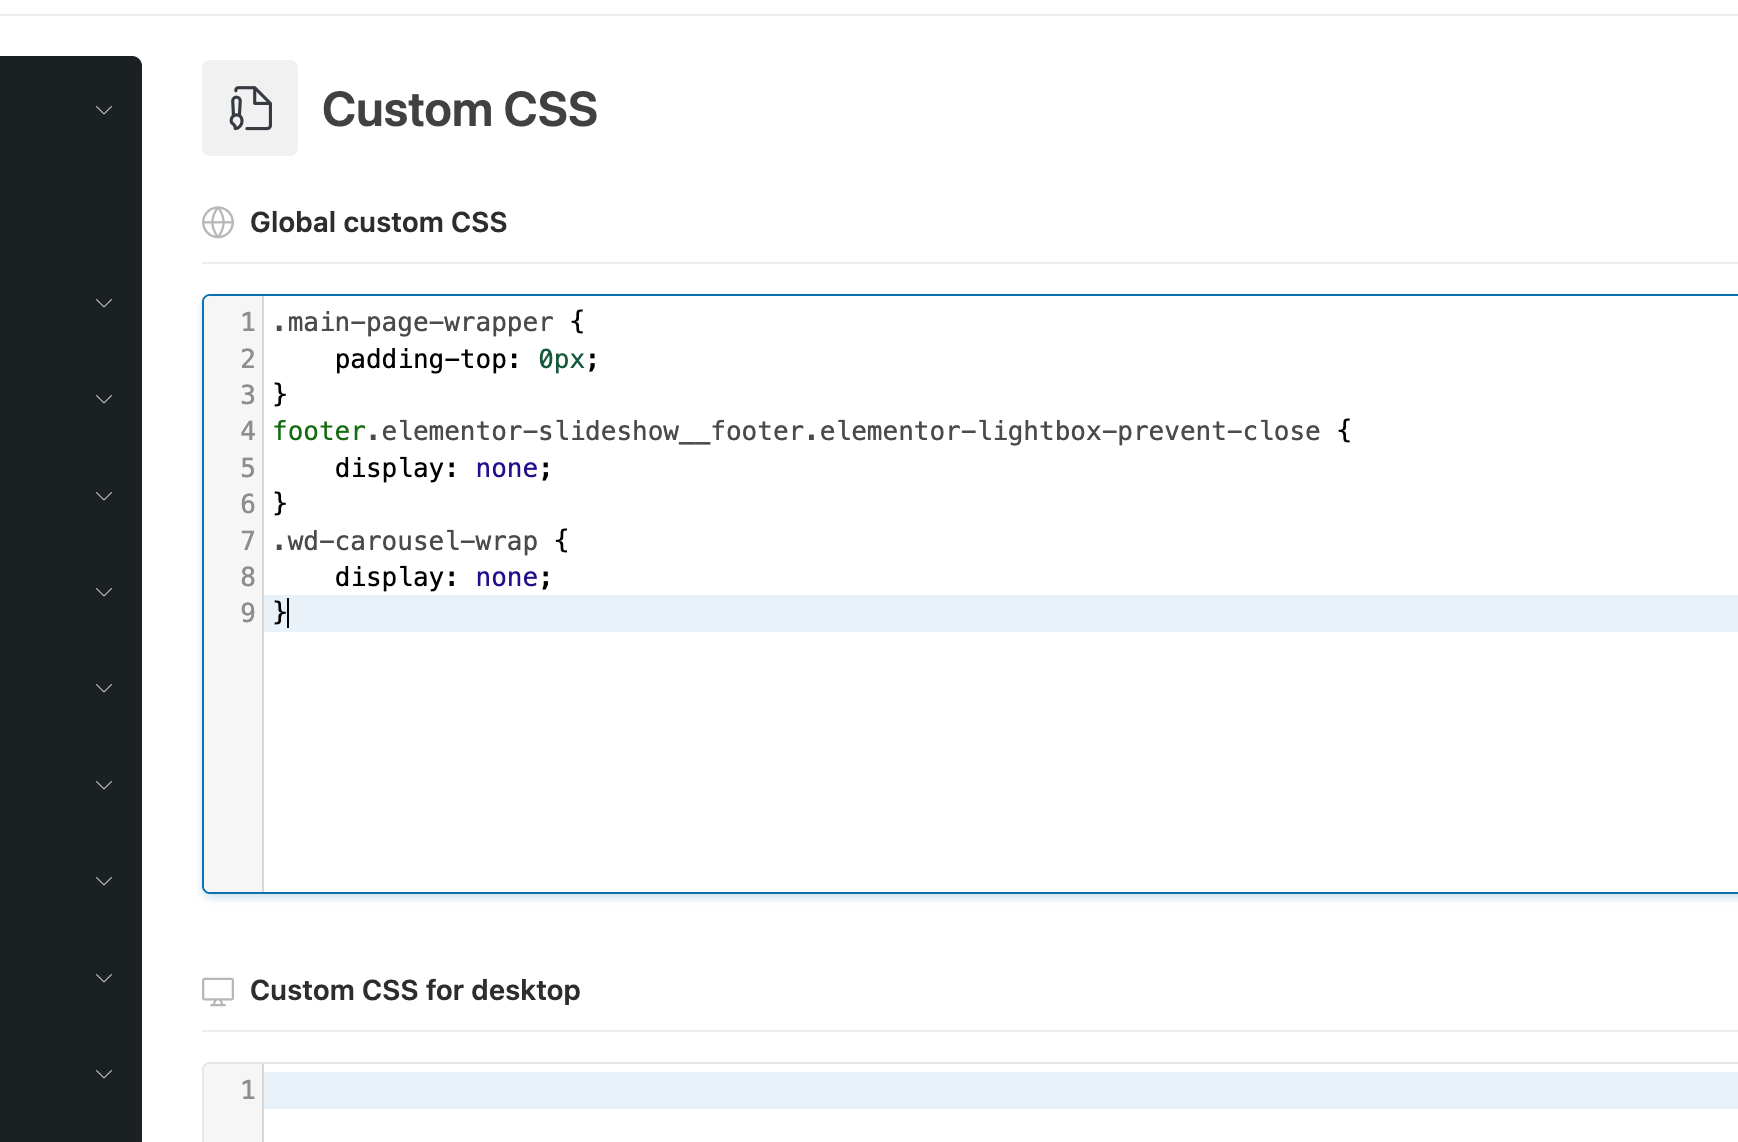Expand the fourth sidebar chevron from top
This screenshot has height=1142, width=1738.
click(x=104, y=496)
